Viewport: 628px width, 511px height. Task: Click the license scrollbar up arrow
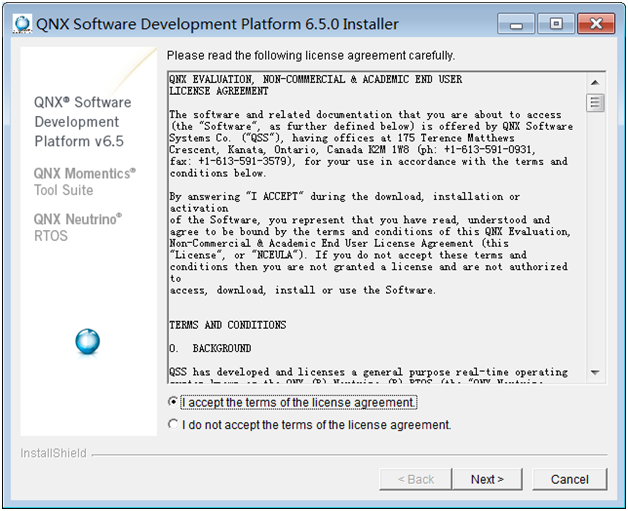[595, 82]
